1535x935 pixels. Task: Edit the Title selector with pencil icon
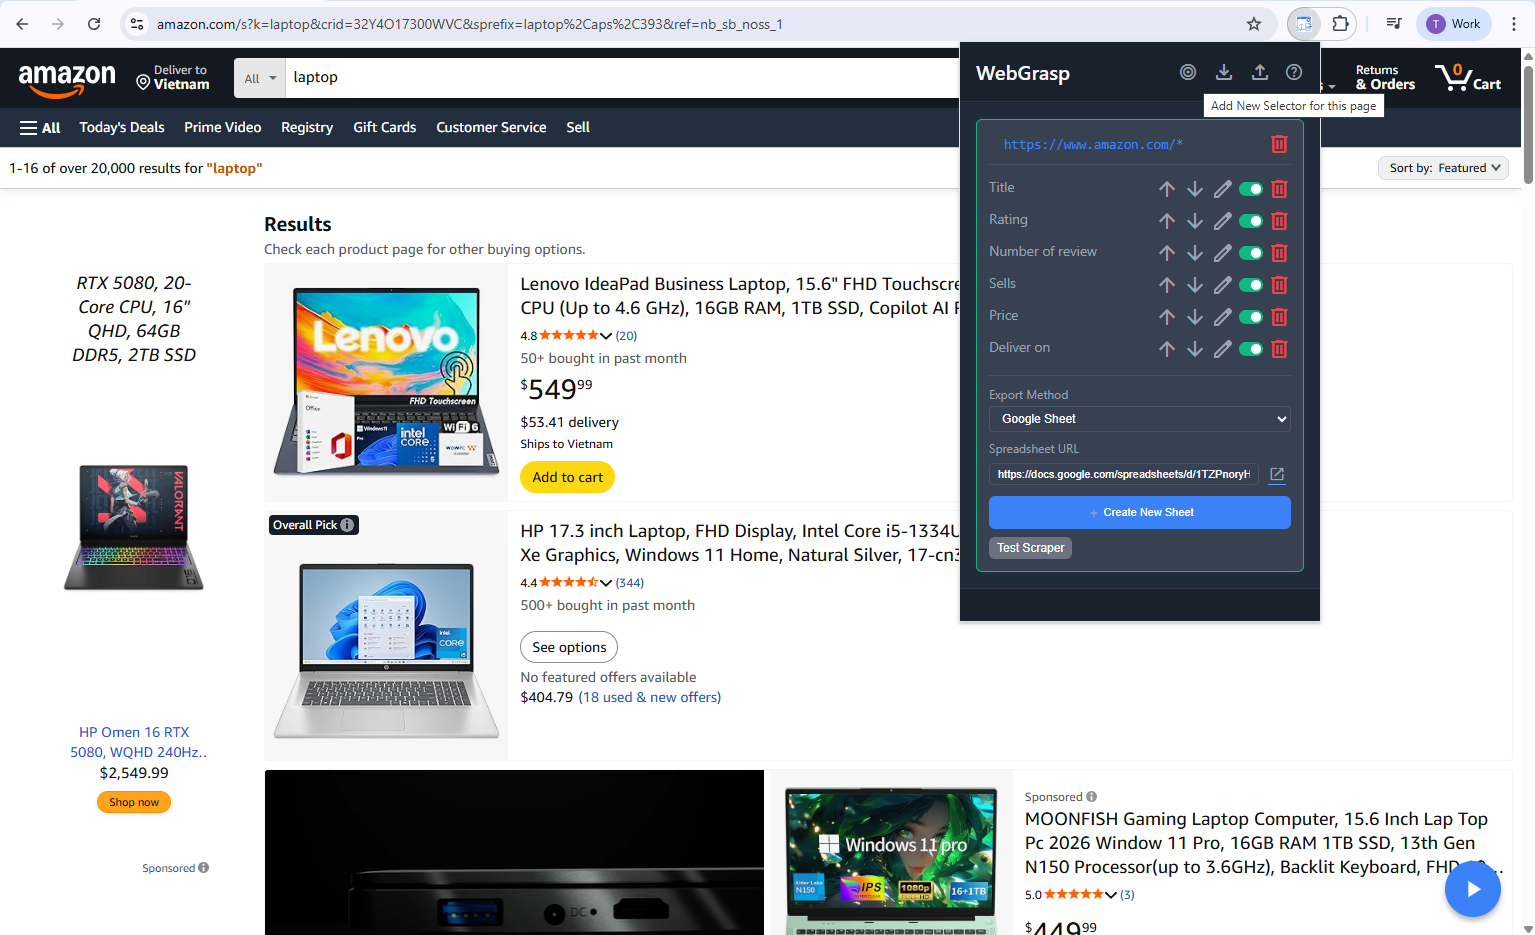(x=1222, y=189)
